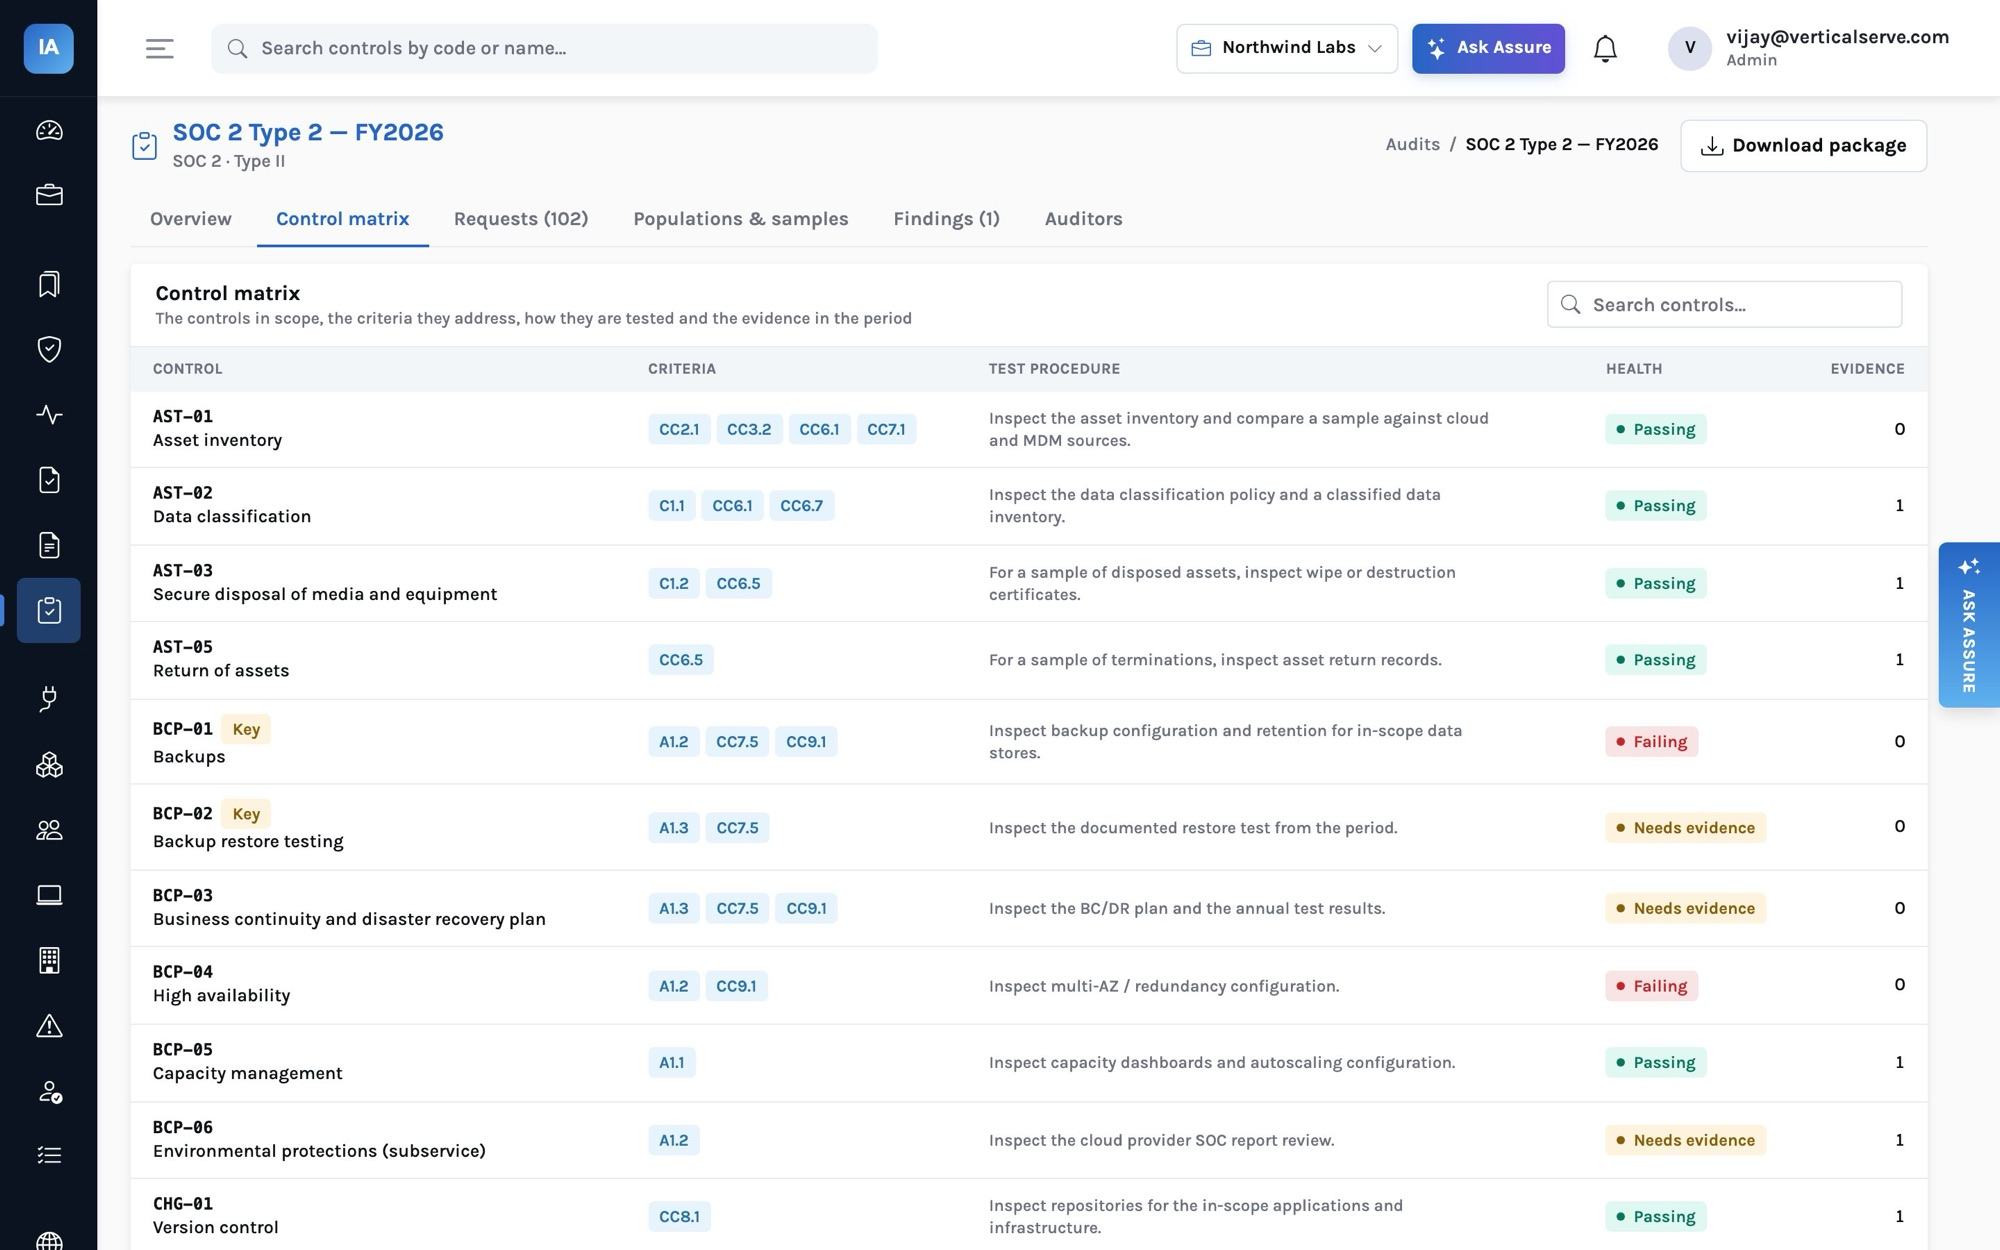Click the IA logo in sidebar
The image size is (2000, 1250).
48,48
